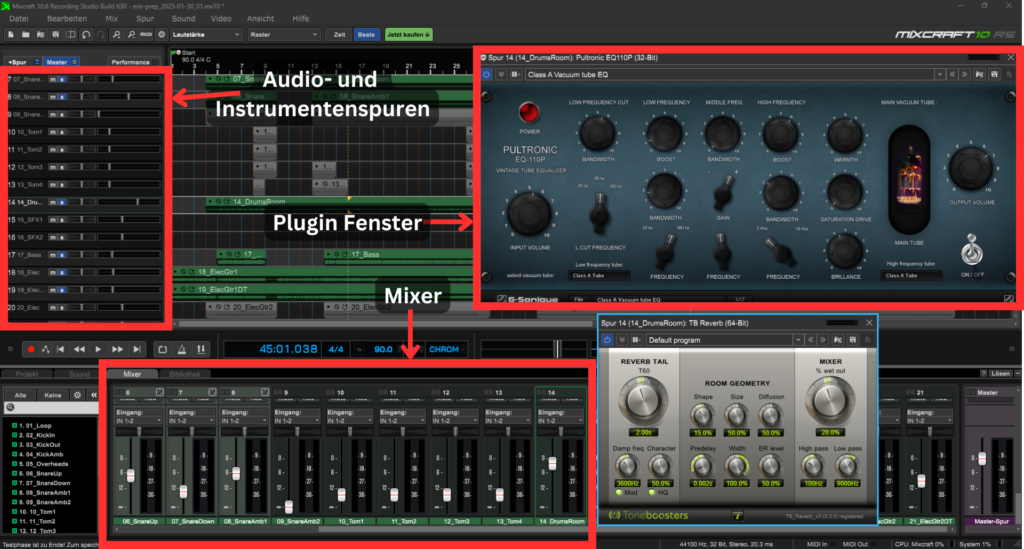Click the skip to end transport button
This screenshot has height=549, width=1024.
pyautogui.click(x=136, y=349)
